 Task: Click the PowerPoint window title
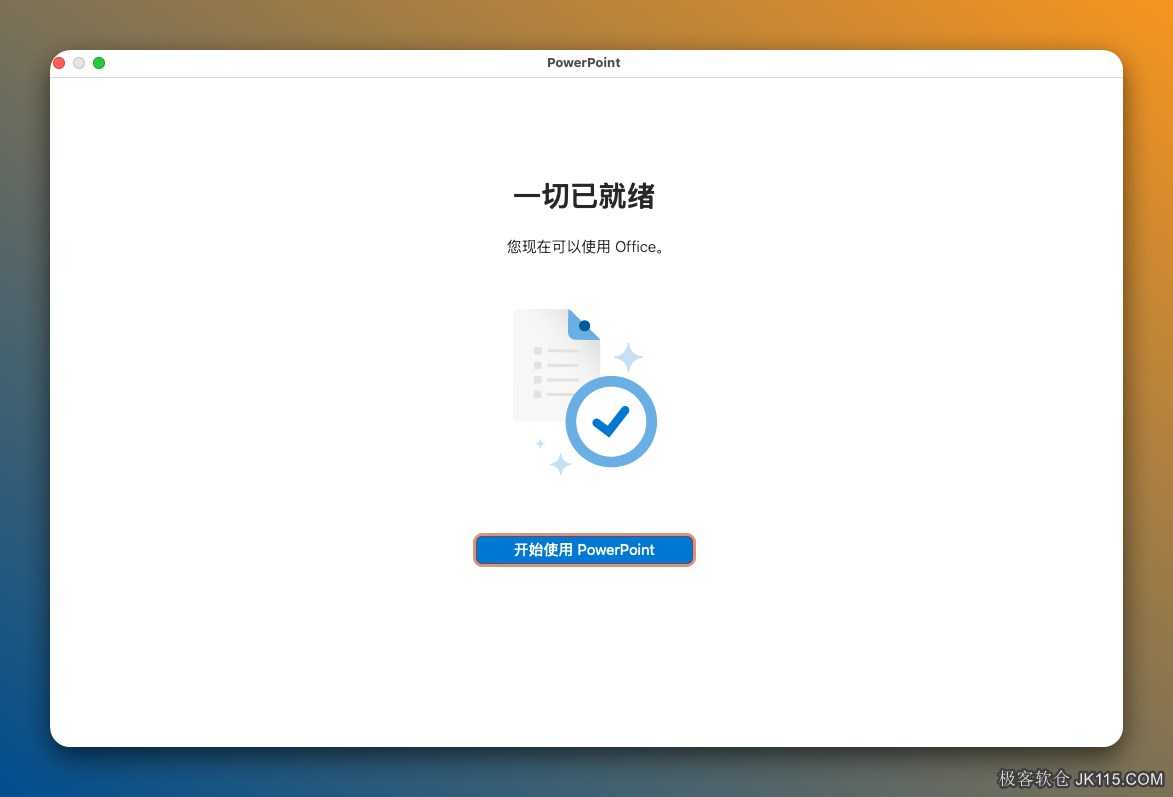point(584,63)
